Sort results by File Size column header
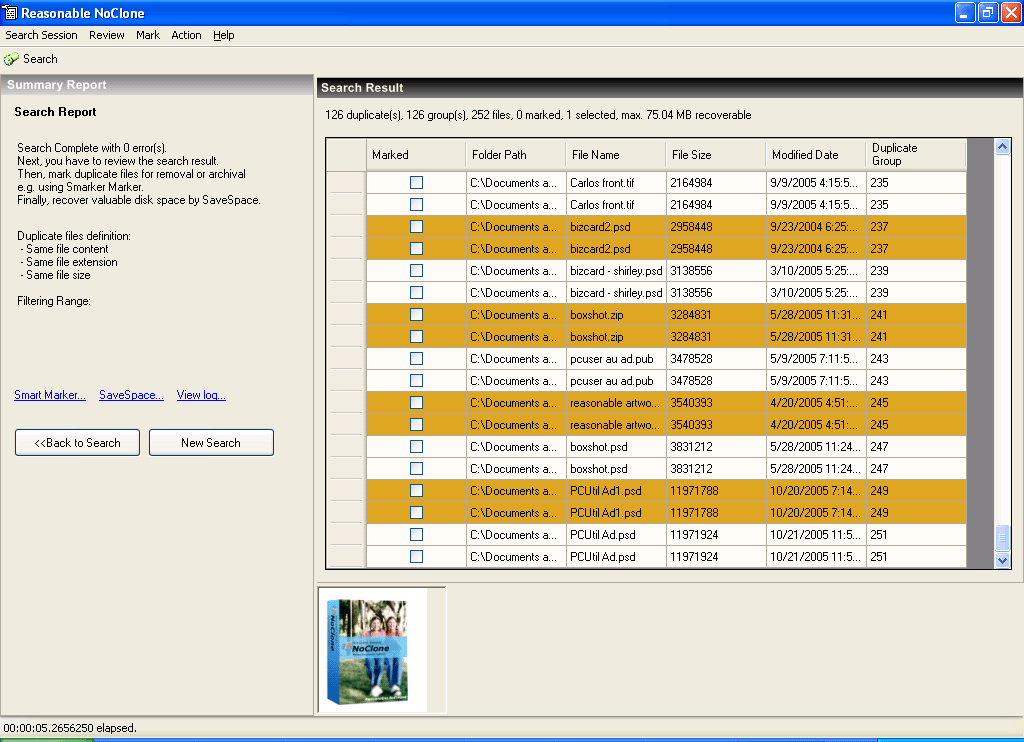1024x742 pixels. point(715,155)
